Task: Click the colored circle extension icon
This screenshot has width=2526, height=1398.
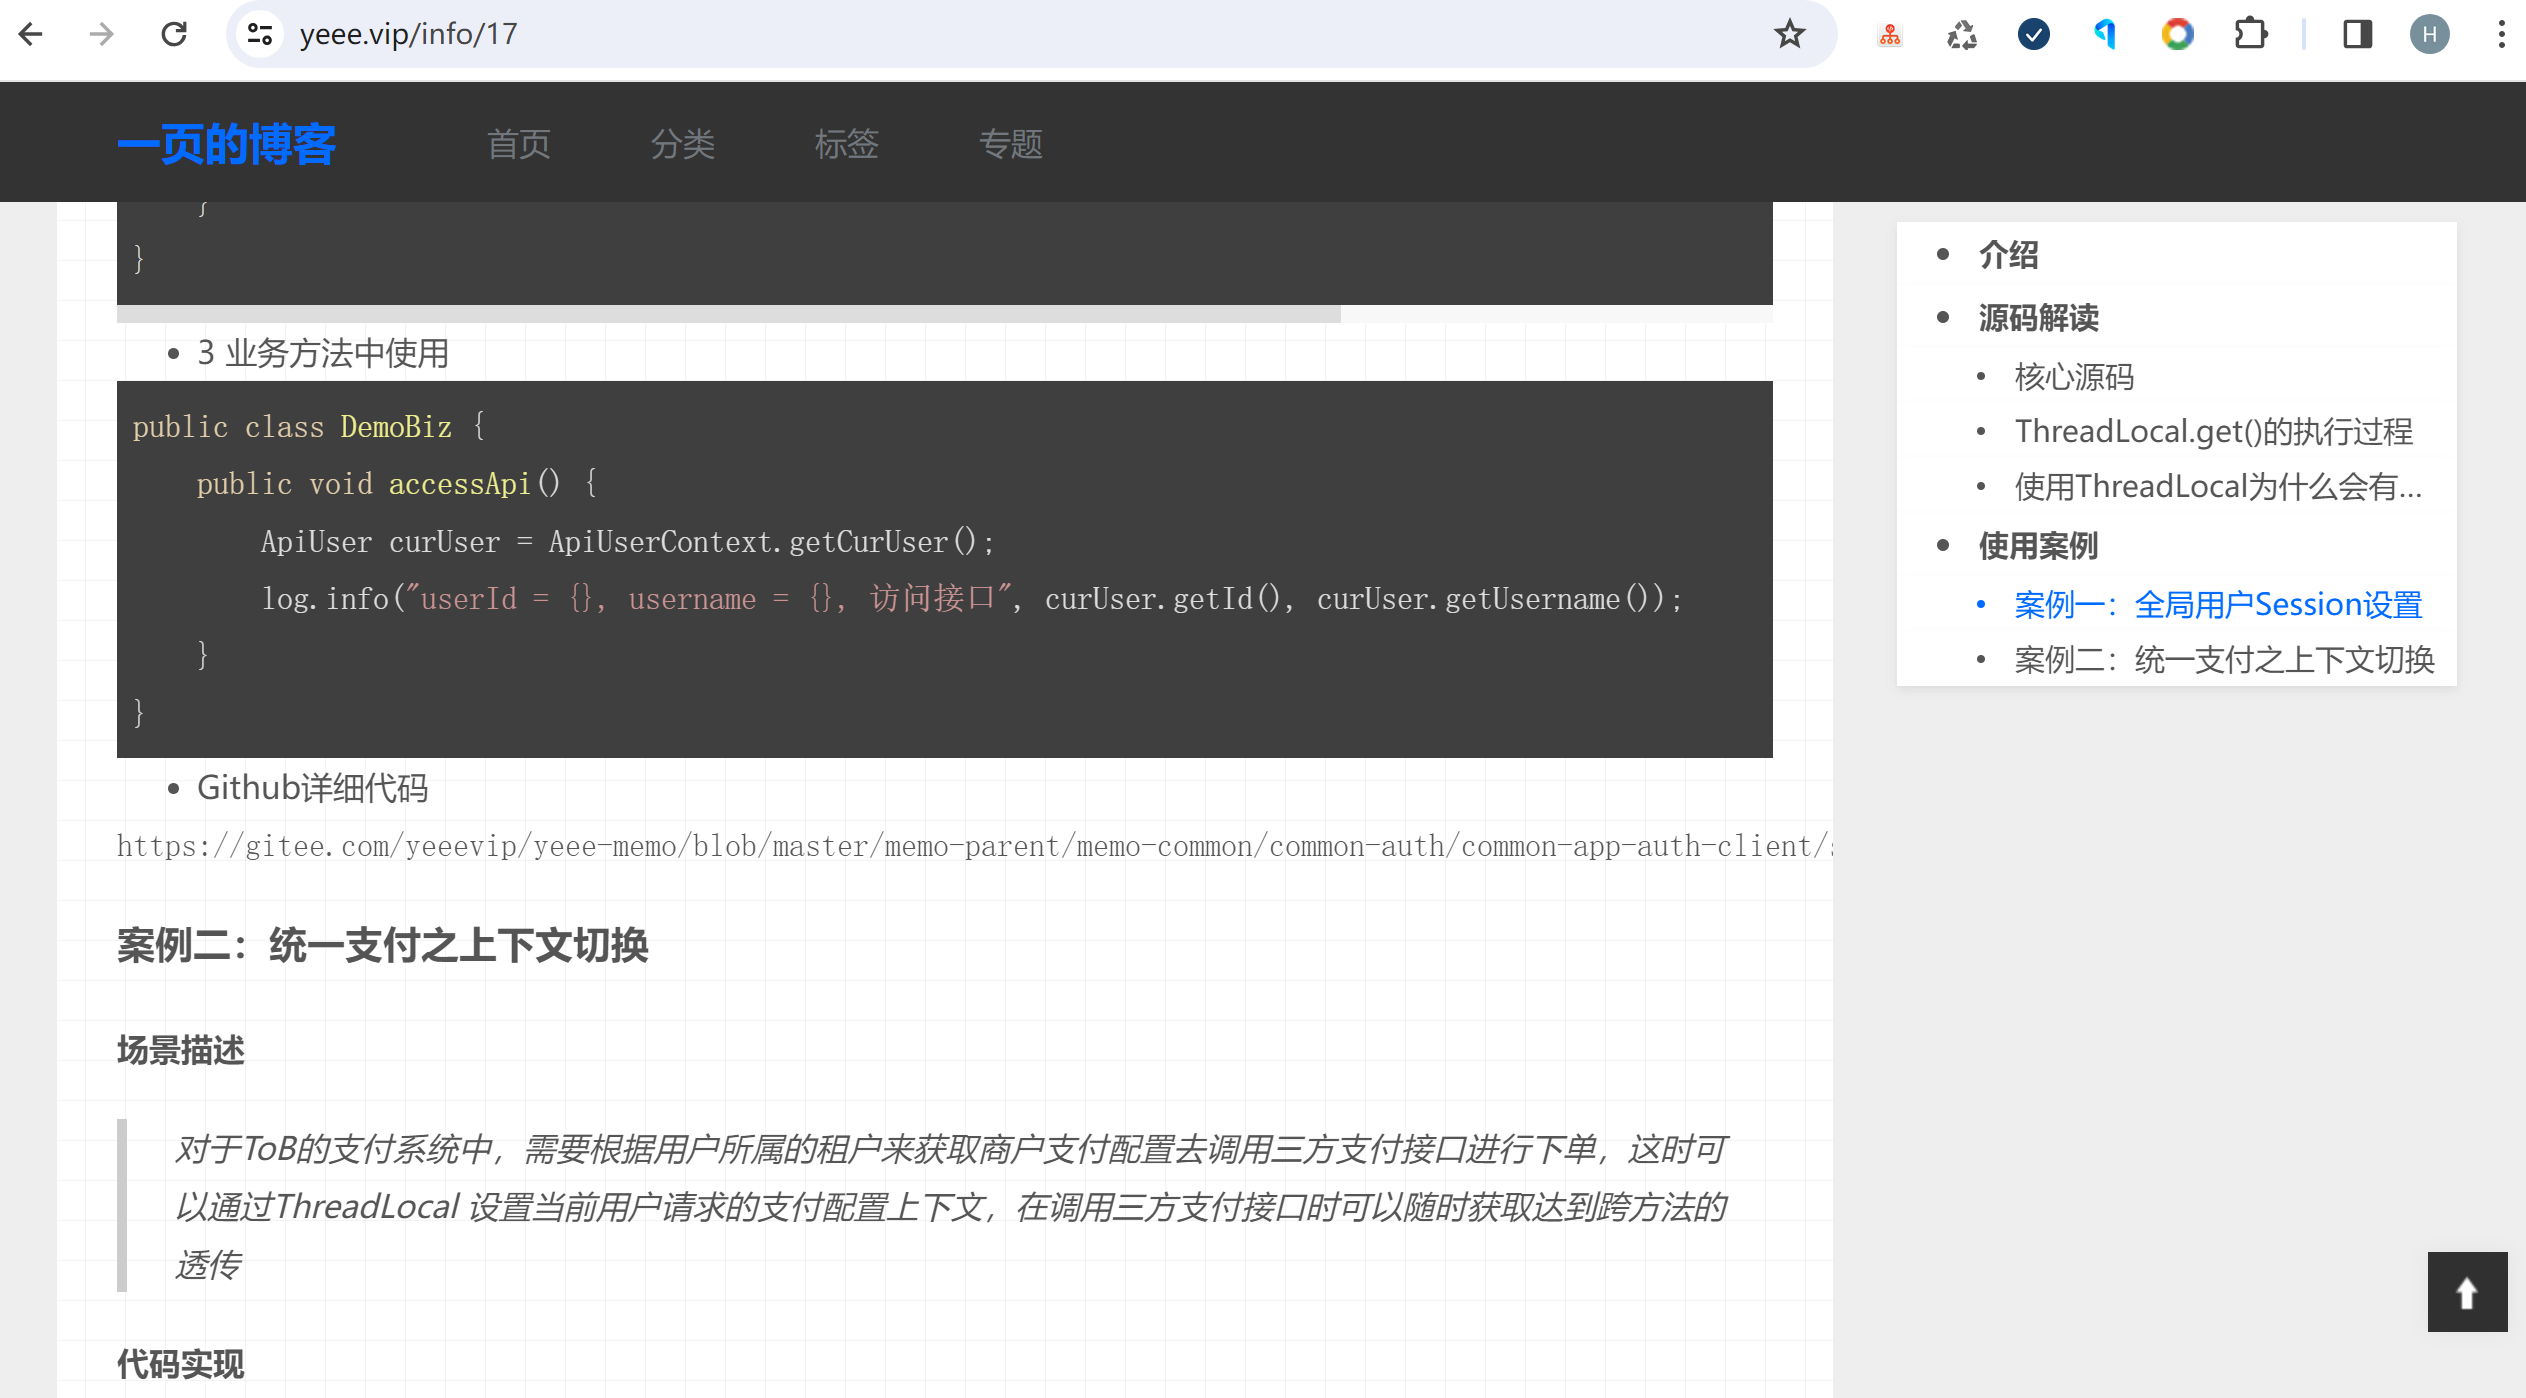Action: (2177, 33)
